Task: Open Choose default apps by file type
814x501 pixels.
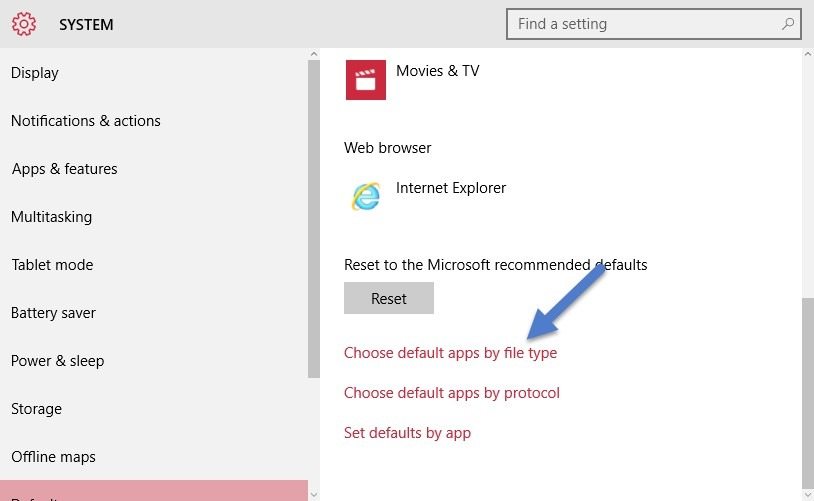Action: tap(451, 353)
